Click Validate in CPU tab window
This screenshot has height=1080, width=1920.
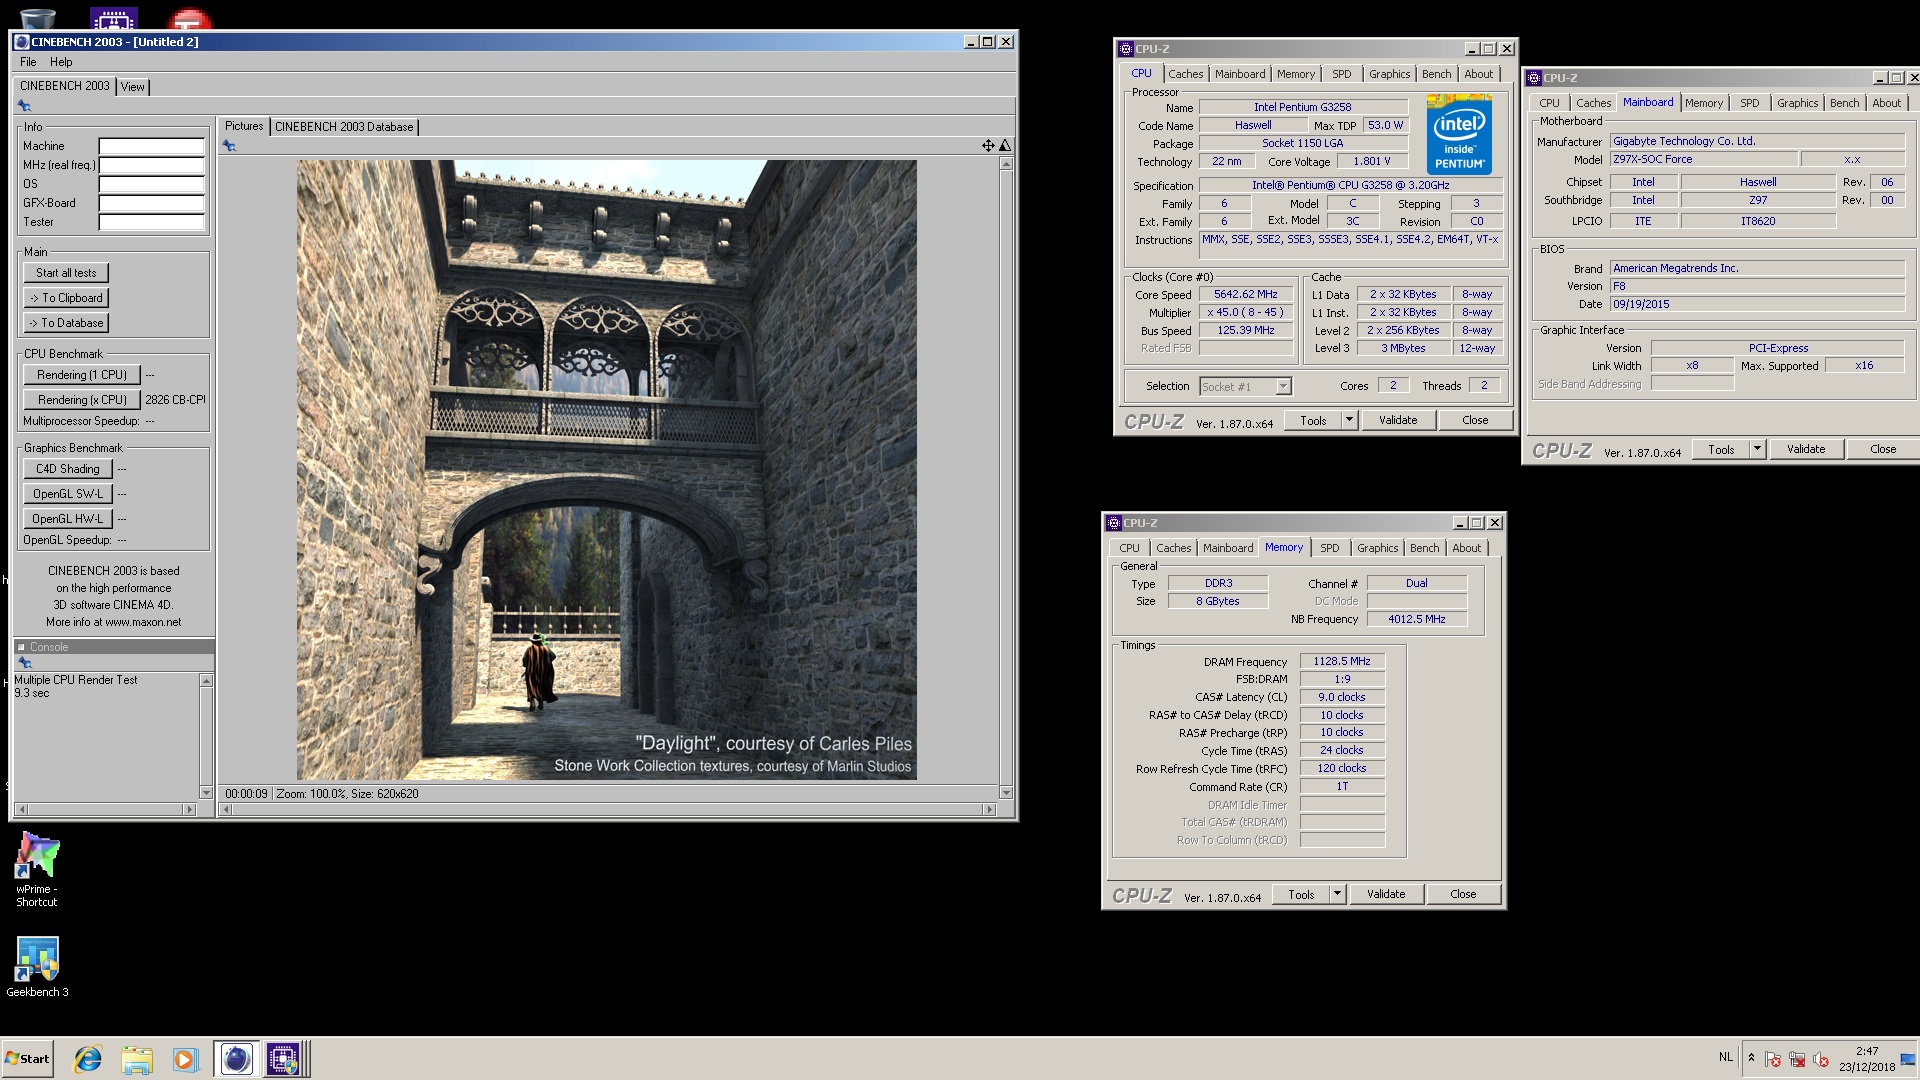pos(1397,420)
